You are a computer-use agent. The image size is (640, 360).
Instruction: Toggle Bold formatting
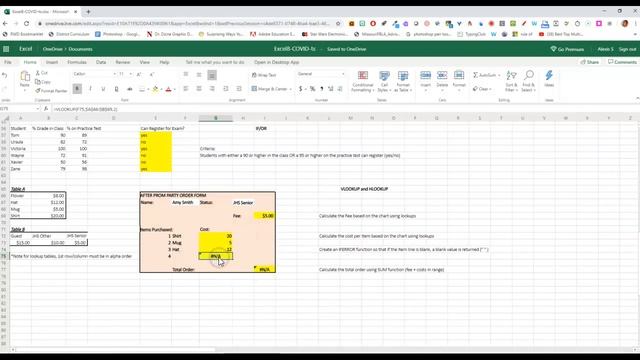tap(77, 89)
